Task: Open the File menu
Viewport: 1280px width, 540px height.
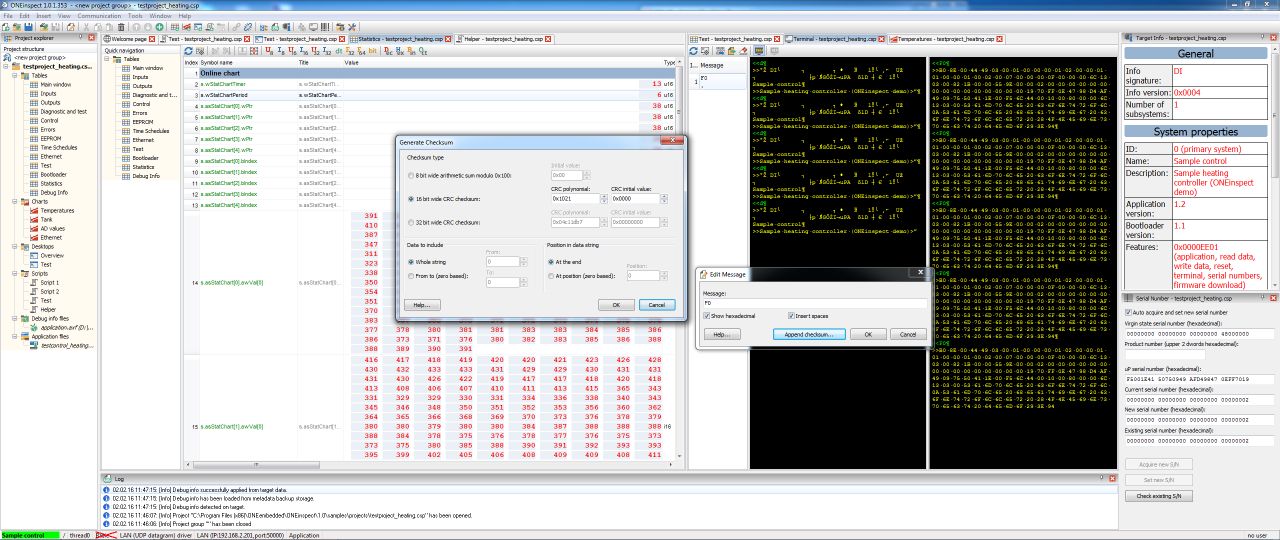Action: [x=9, y=16]
